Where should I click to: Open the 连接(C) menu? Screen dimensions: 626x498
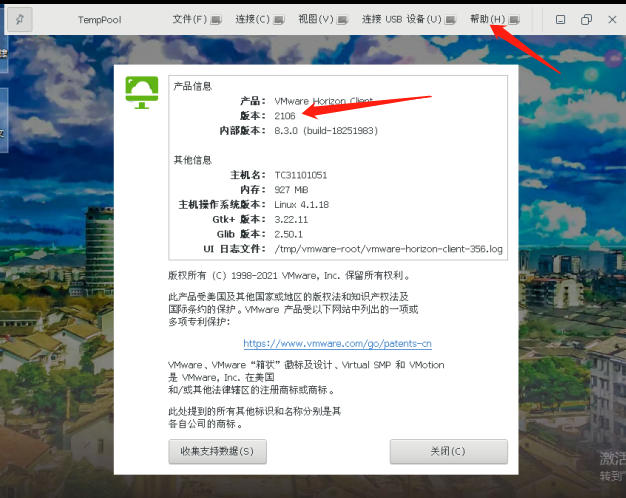click(x=252, y=19)
